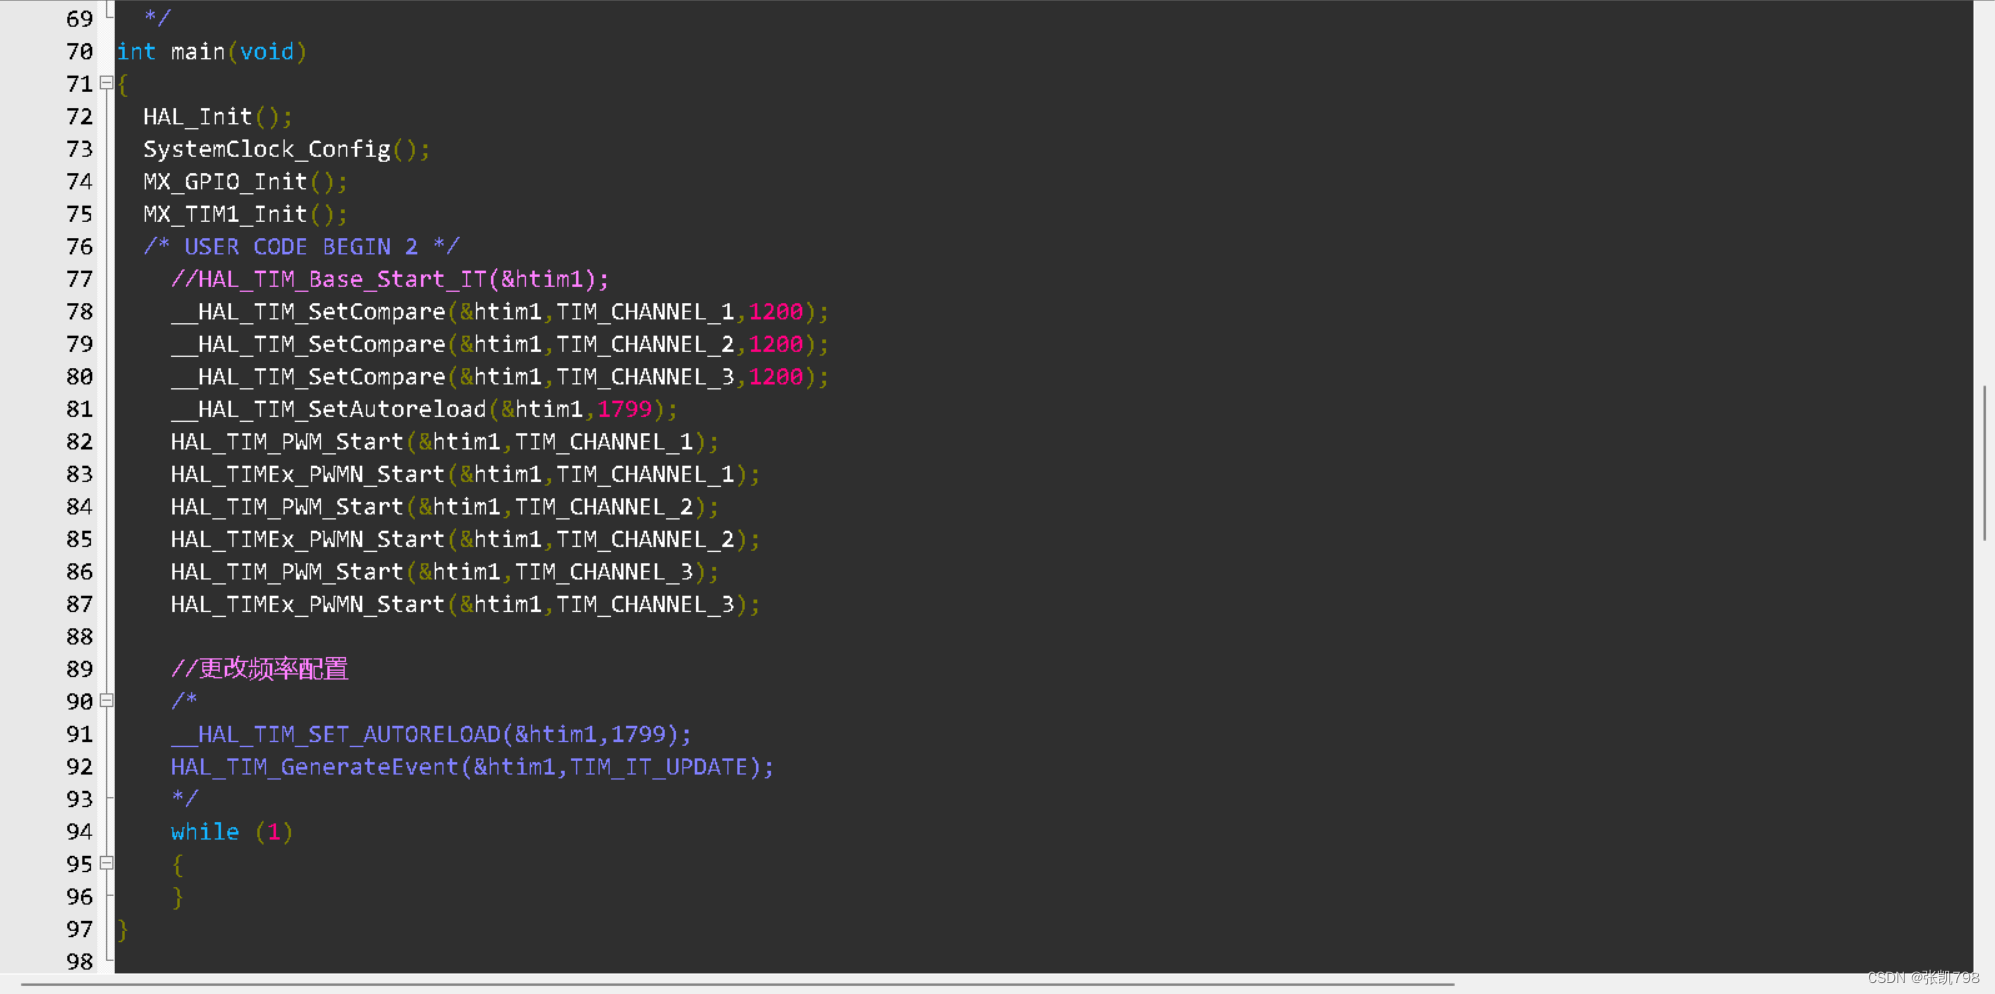Click the 'HAL_Init();' call
Image resolution: width=1995 pixels, height=994 pixels.
click(218, 117)
